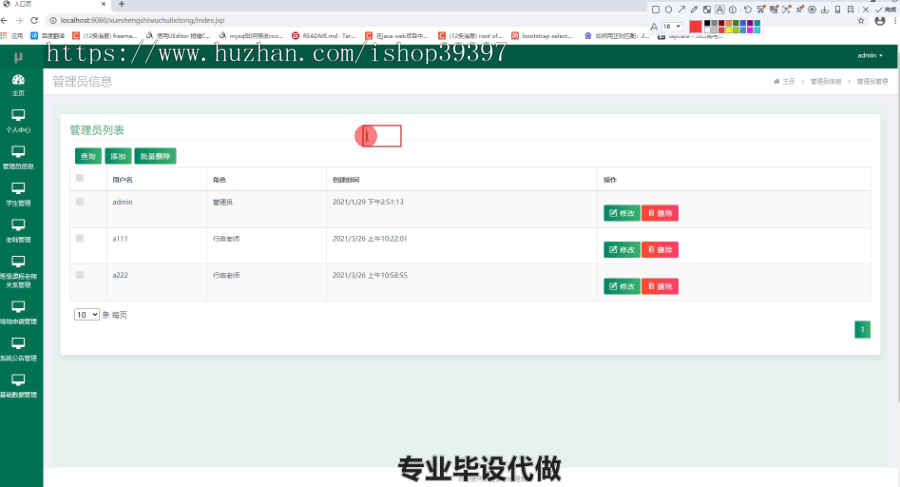
Task: Select the pencil drawing tool
Action: [x=695, y=10]
